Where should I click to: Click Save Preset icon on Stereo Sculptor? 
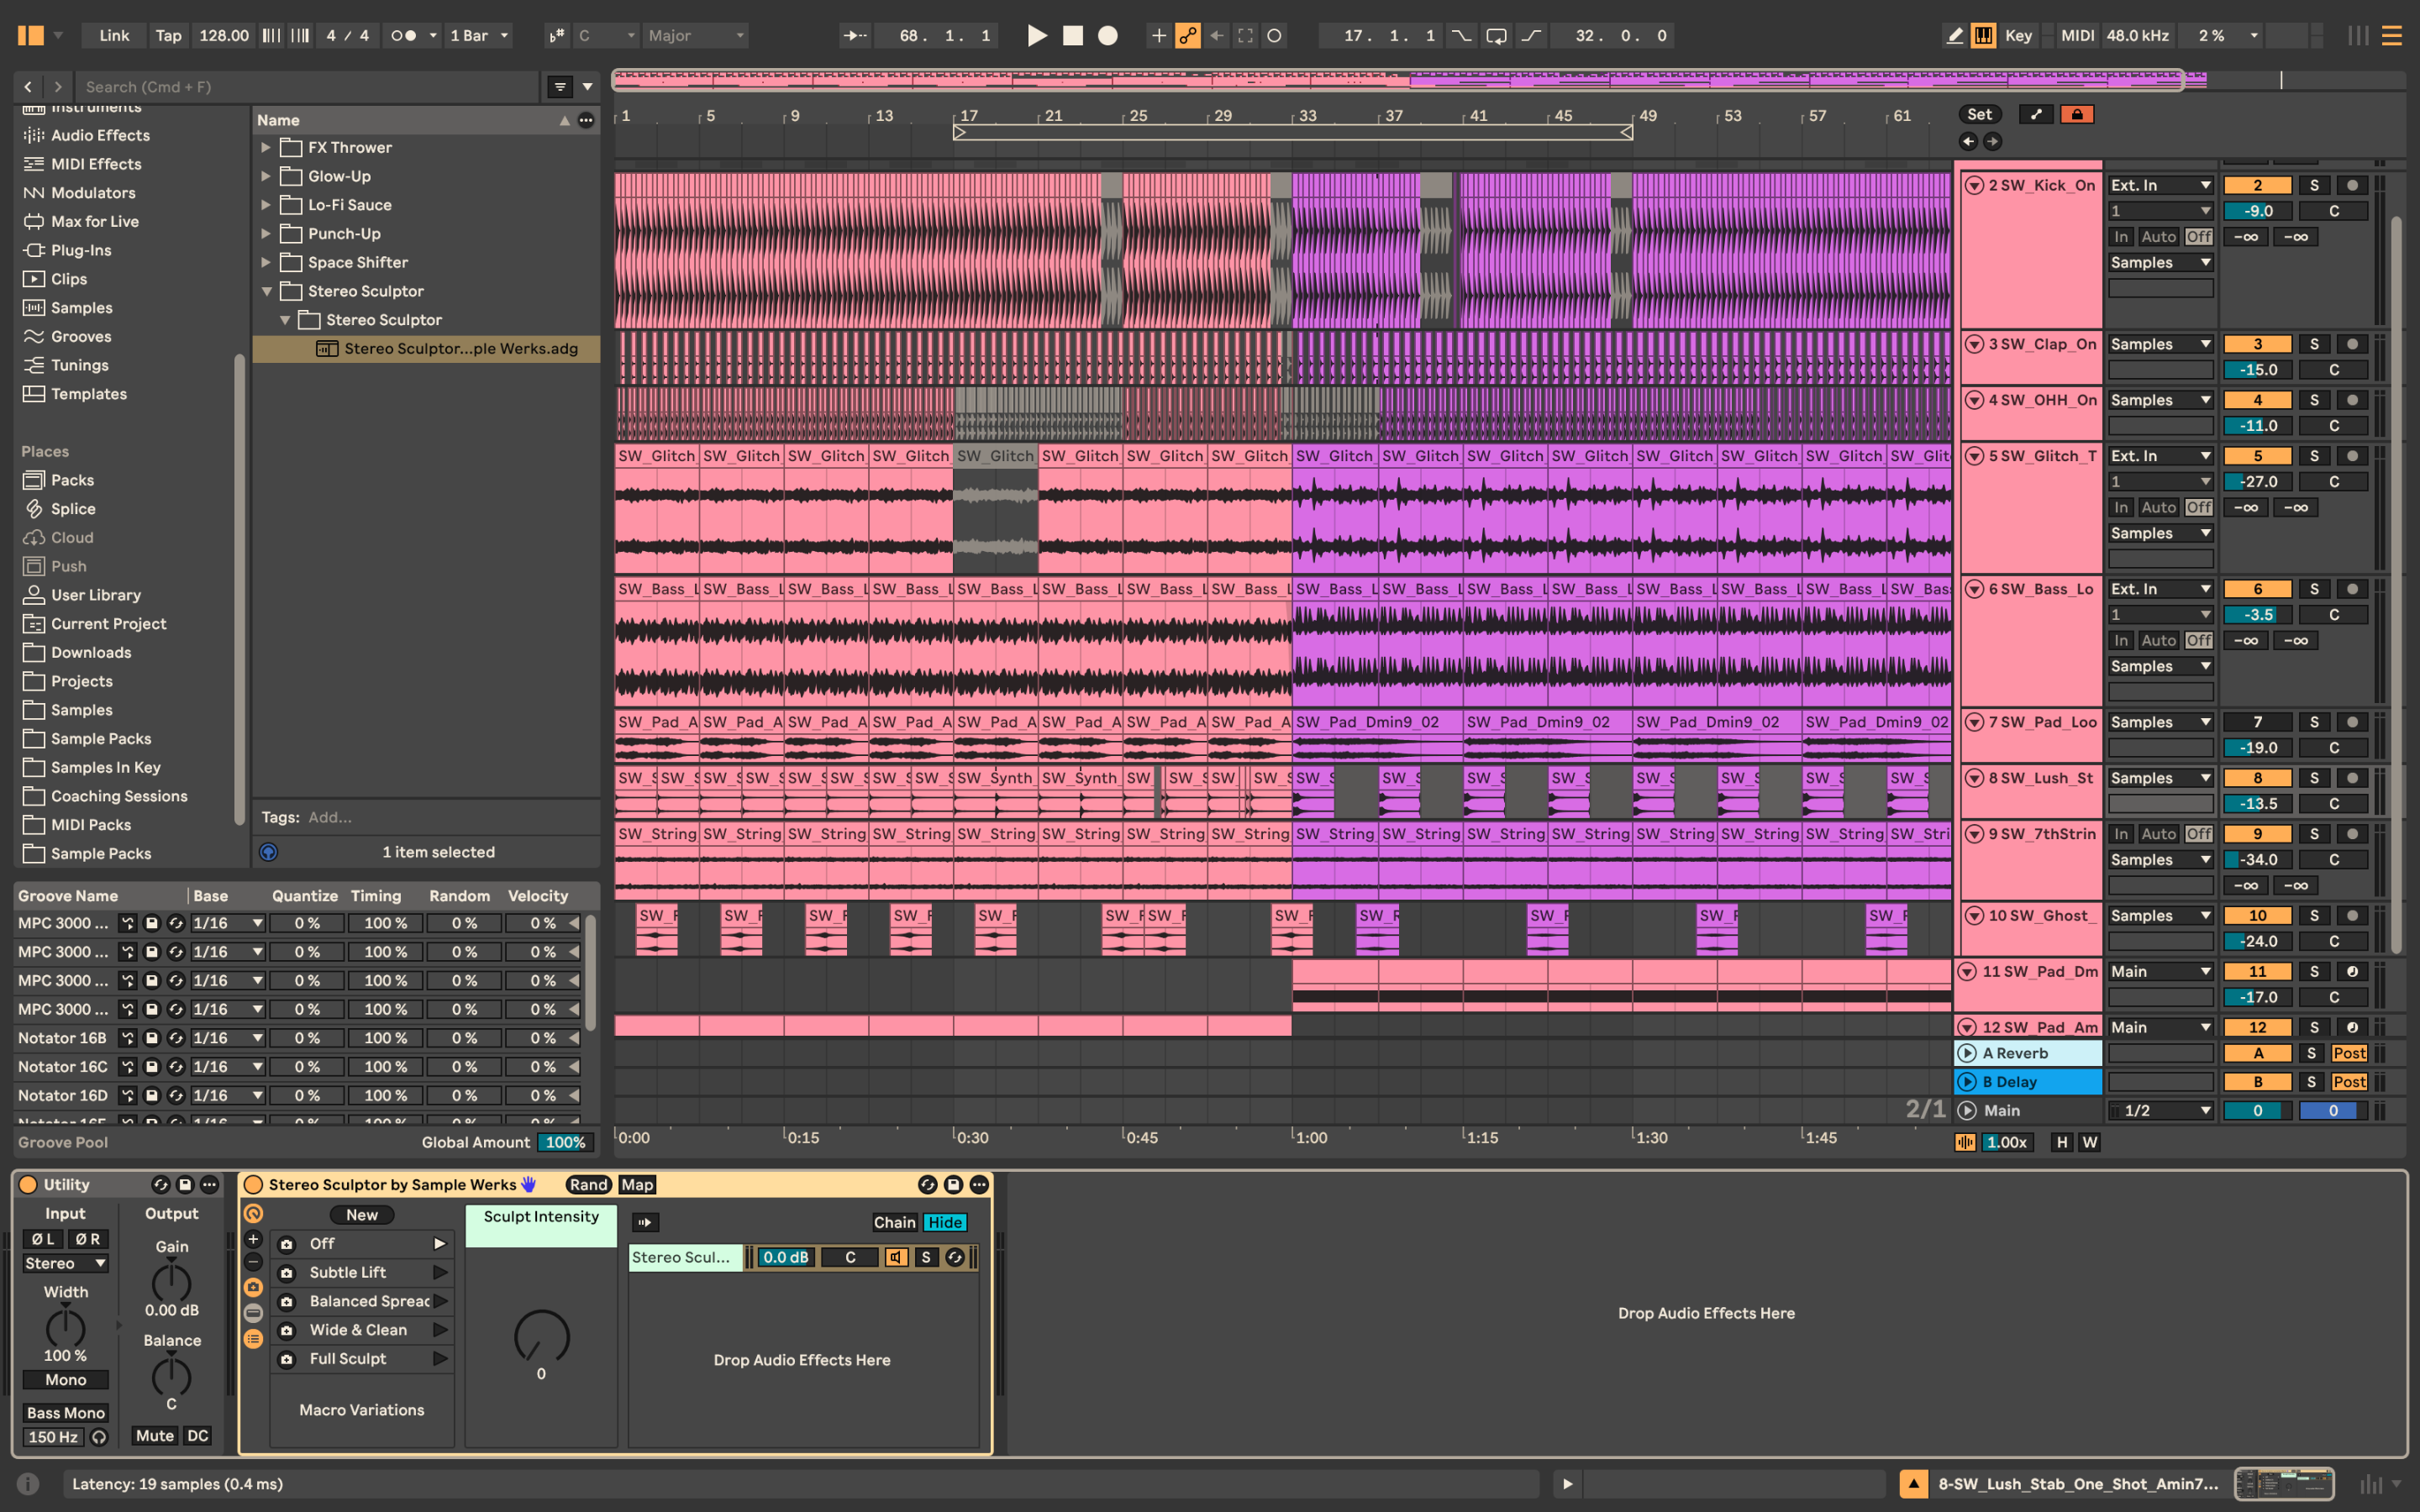[x=953, y=1185]
